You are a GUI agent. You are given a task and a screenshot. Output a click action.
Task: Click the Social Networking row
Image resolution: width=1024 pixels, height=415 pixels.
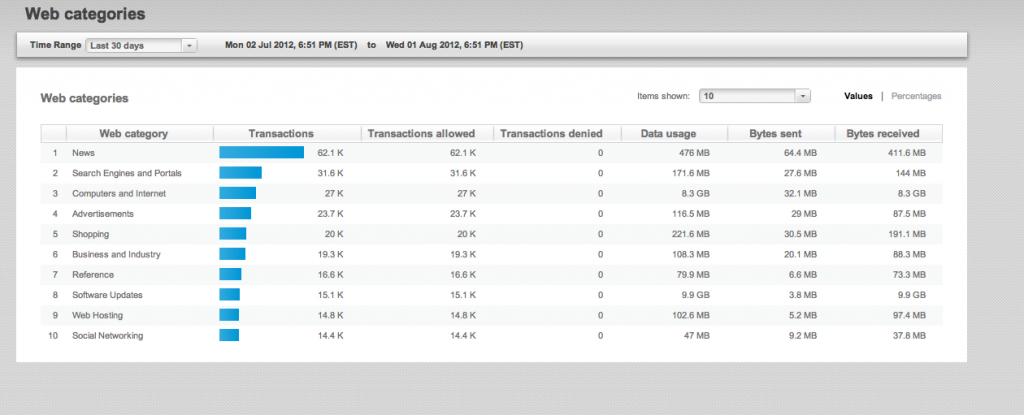(x=107, y=336)
